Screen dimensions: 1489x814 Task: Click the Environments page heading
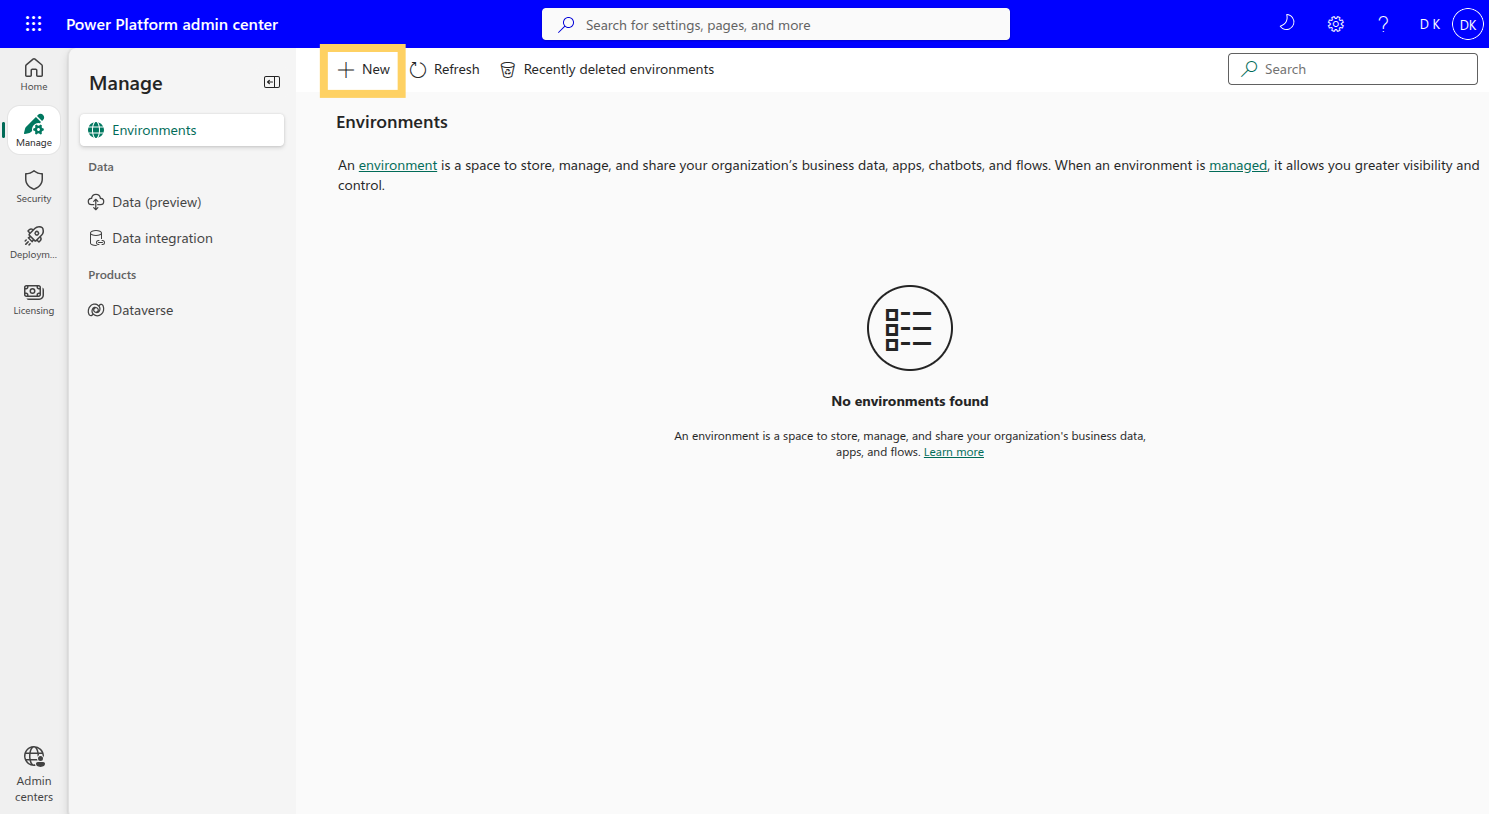click(392, 122)
